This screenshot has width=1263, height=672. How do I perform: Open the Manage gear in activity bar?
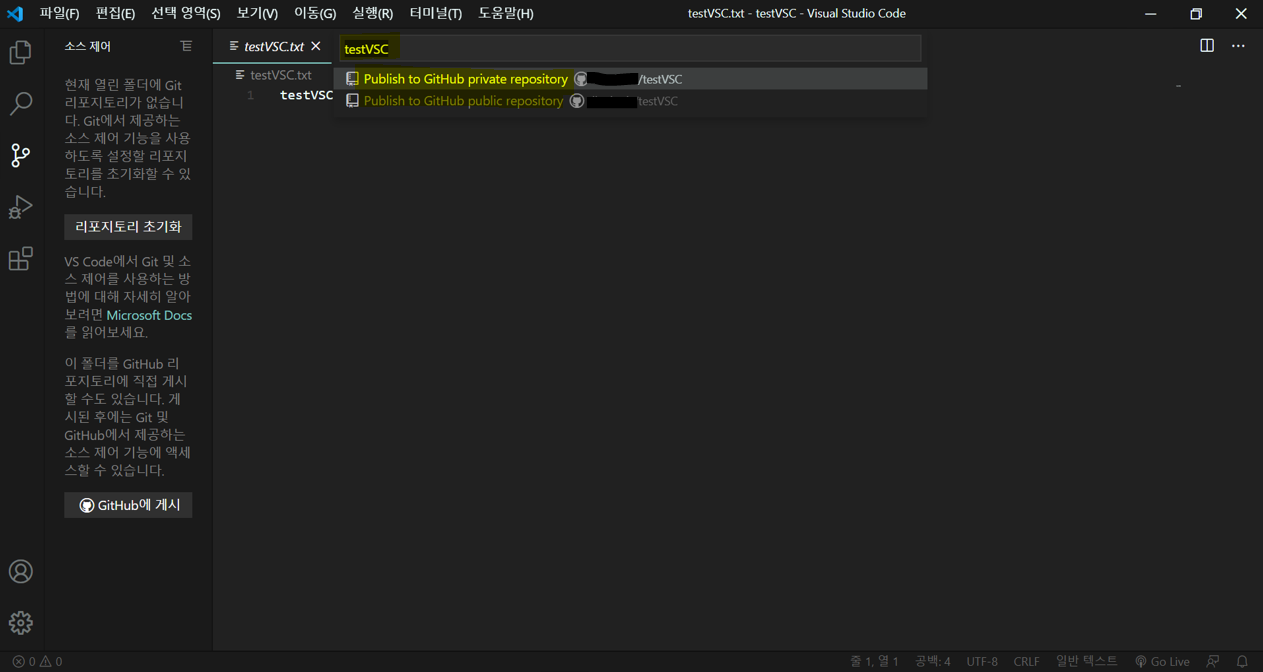[20, 623]
